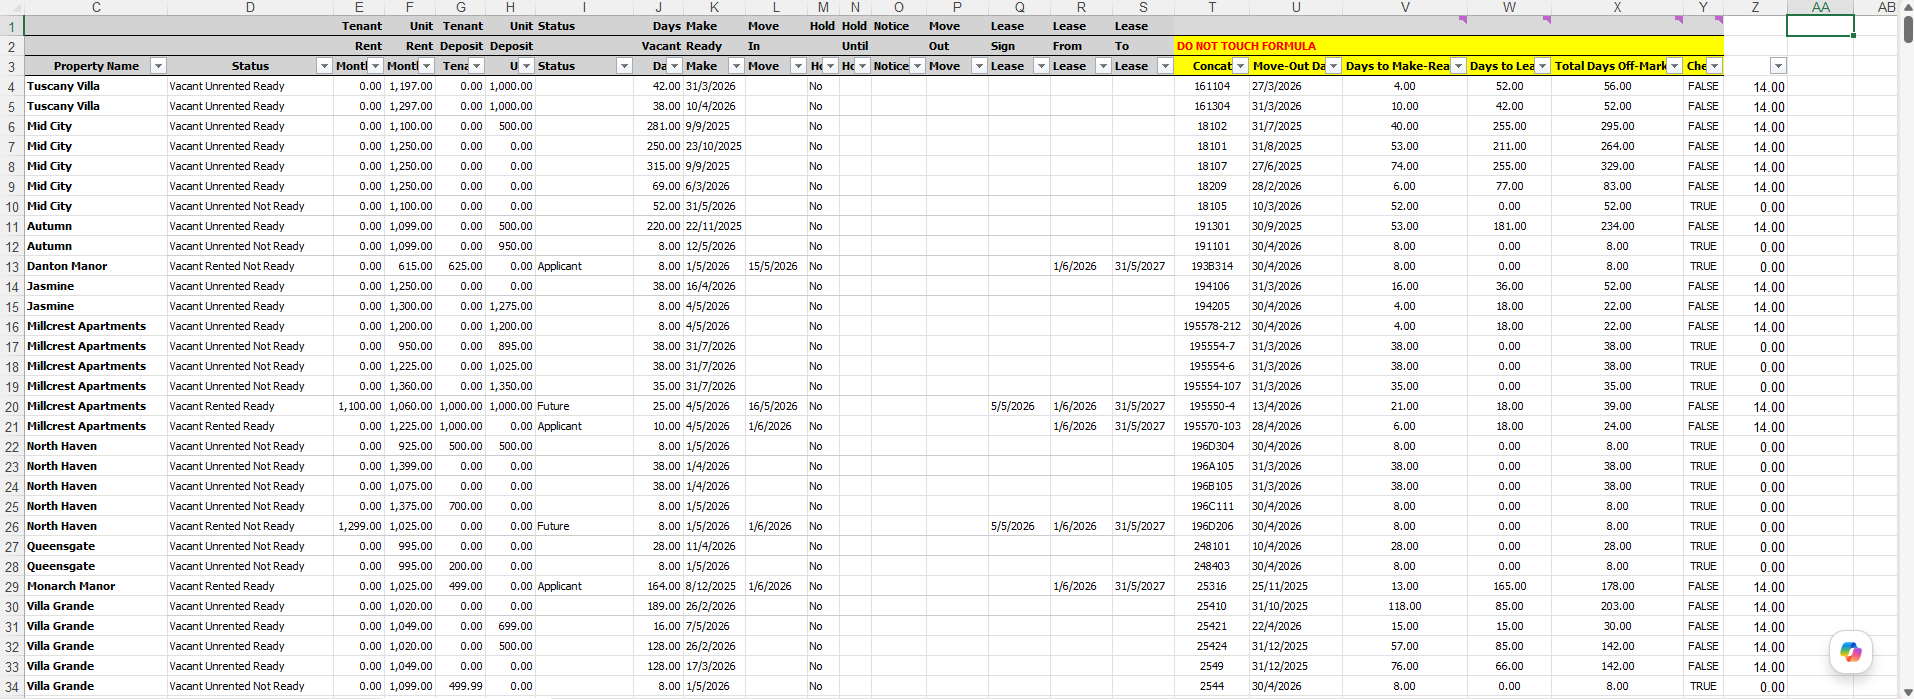This screenshot has height=699, width=1914.
Task: Select the move-out date cell 27/3/2026
Action: (x=1295, y=86)
